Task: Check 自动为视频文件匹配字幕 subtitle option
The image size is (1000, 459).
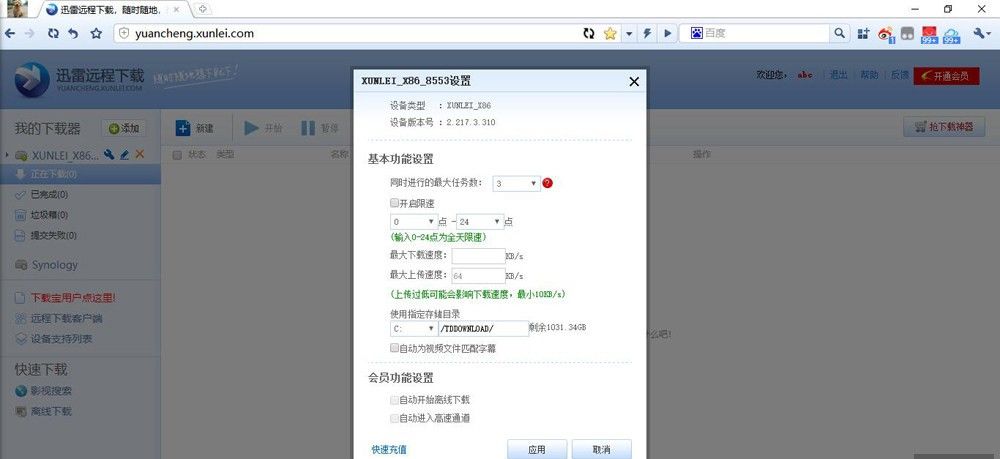Action: click(x=395, y=348)
